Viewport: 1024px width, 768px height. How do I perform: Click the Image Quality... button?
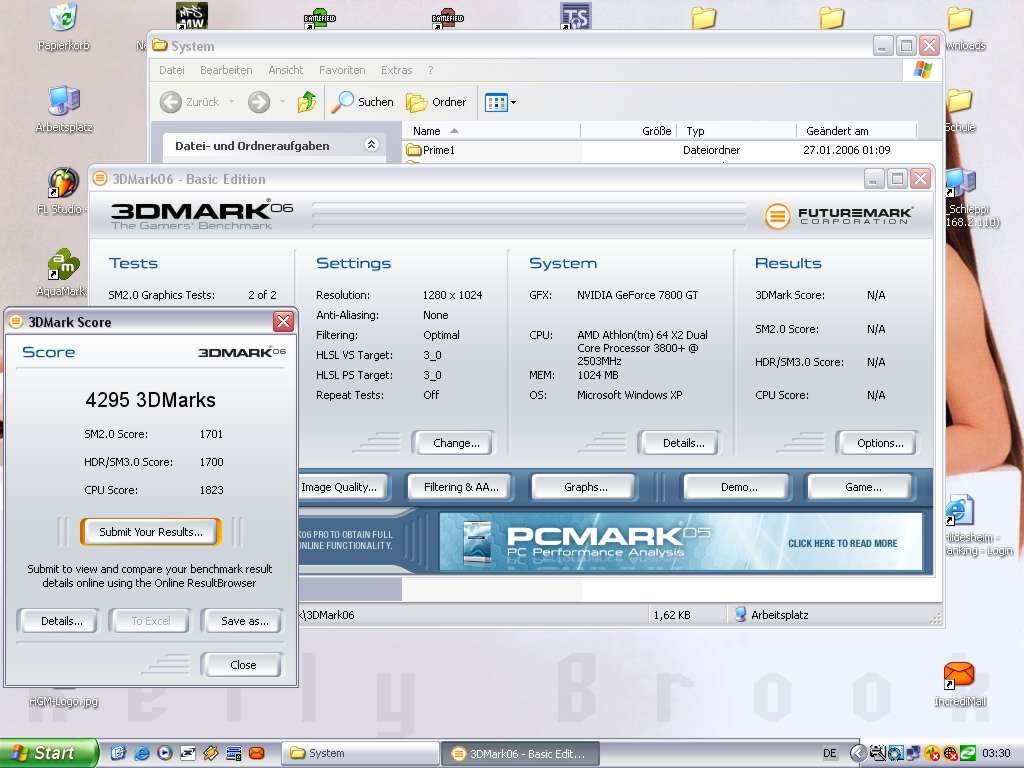click(343, 487)
